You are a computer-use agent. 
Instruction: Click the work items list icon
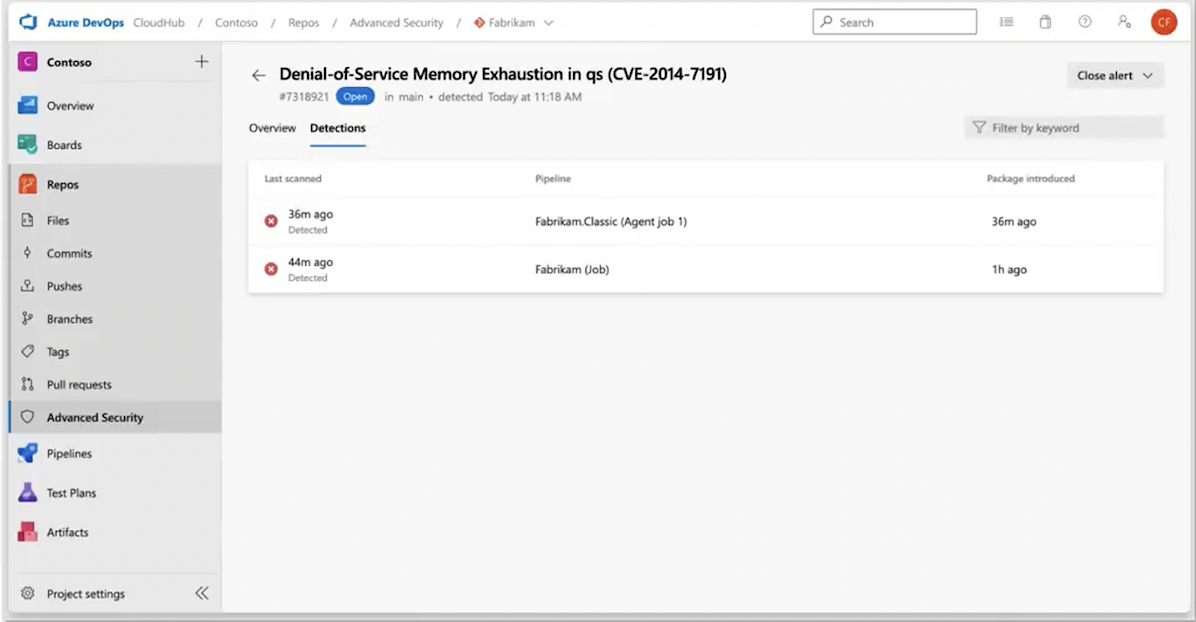tap(1006, 22)
